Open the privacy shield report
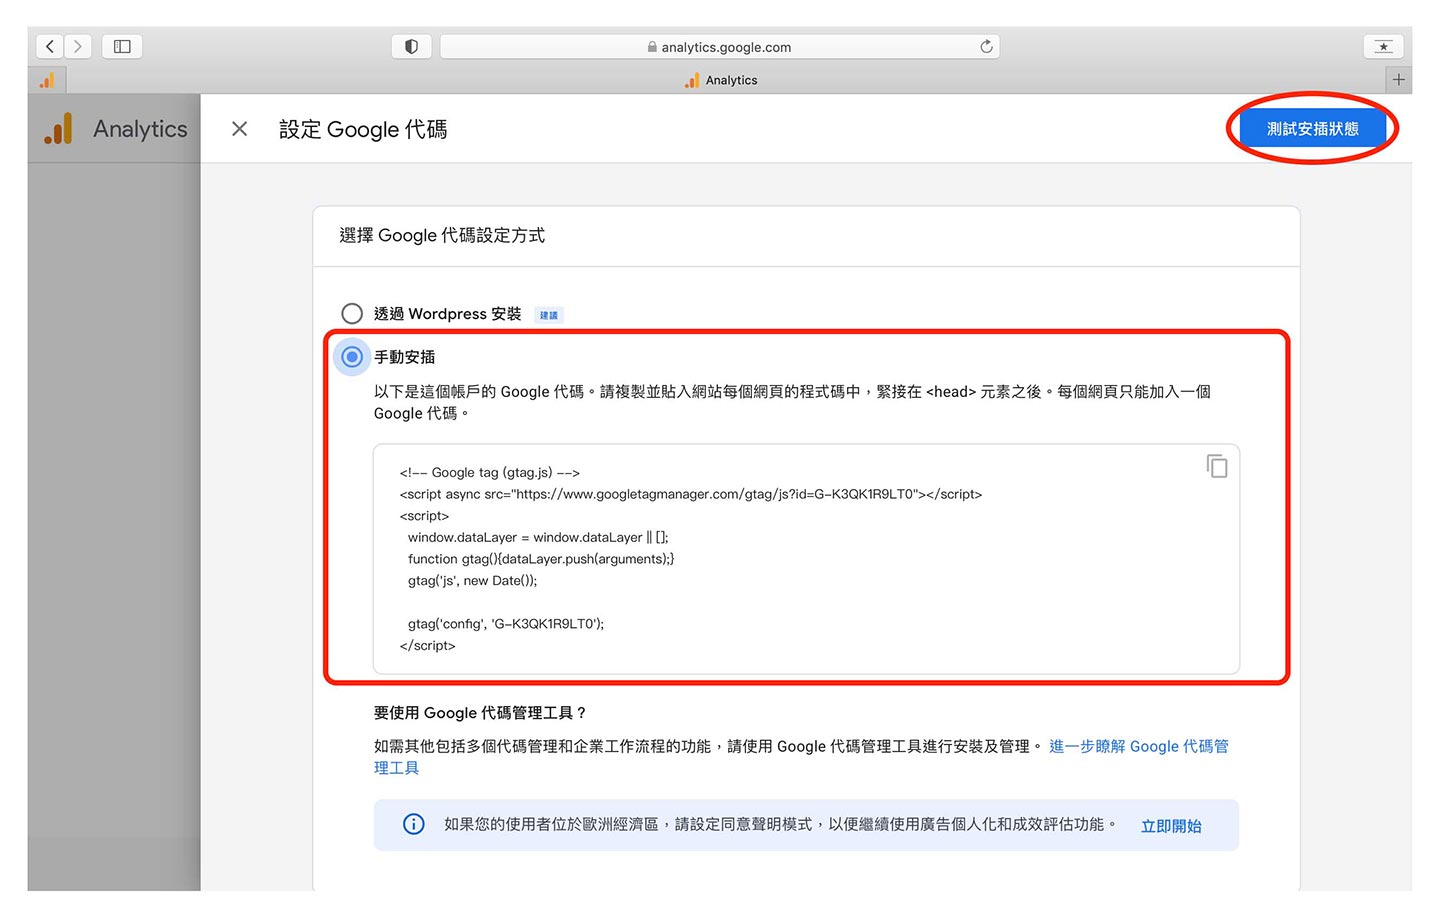The image size is (1440, 917). 411,46
